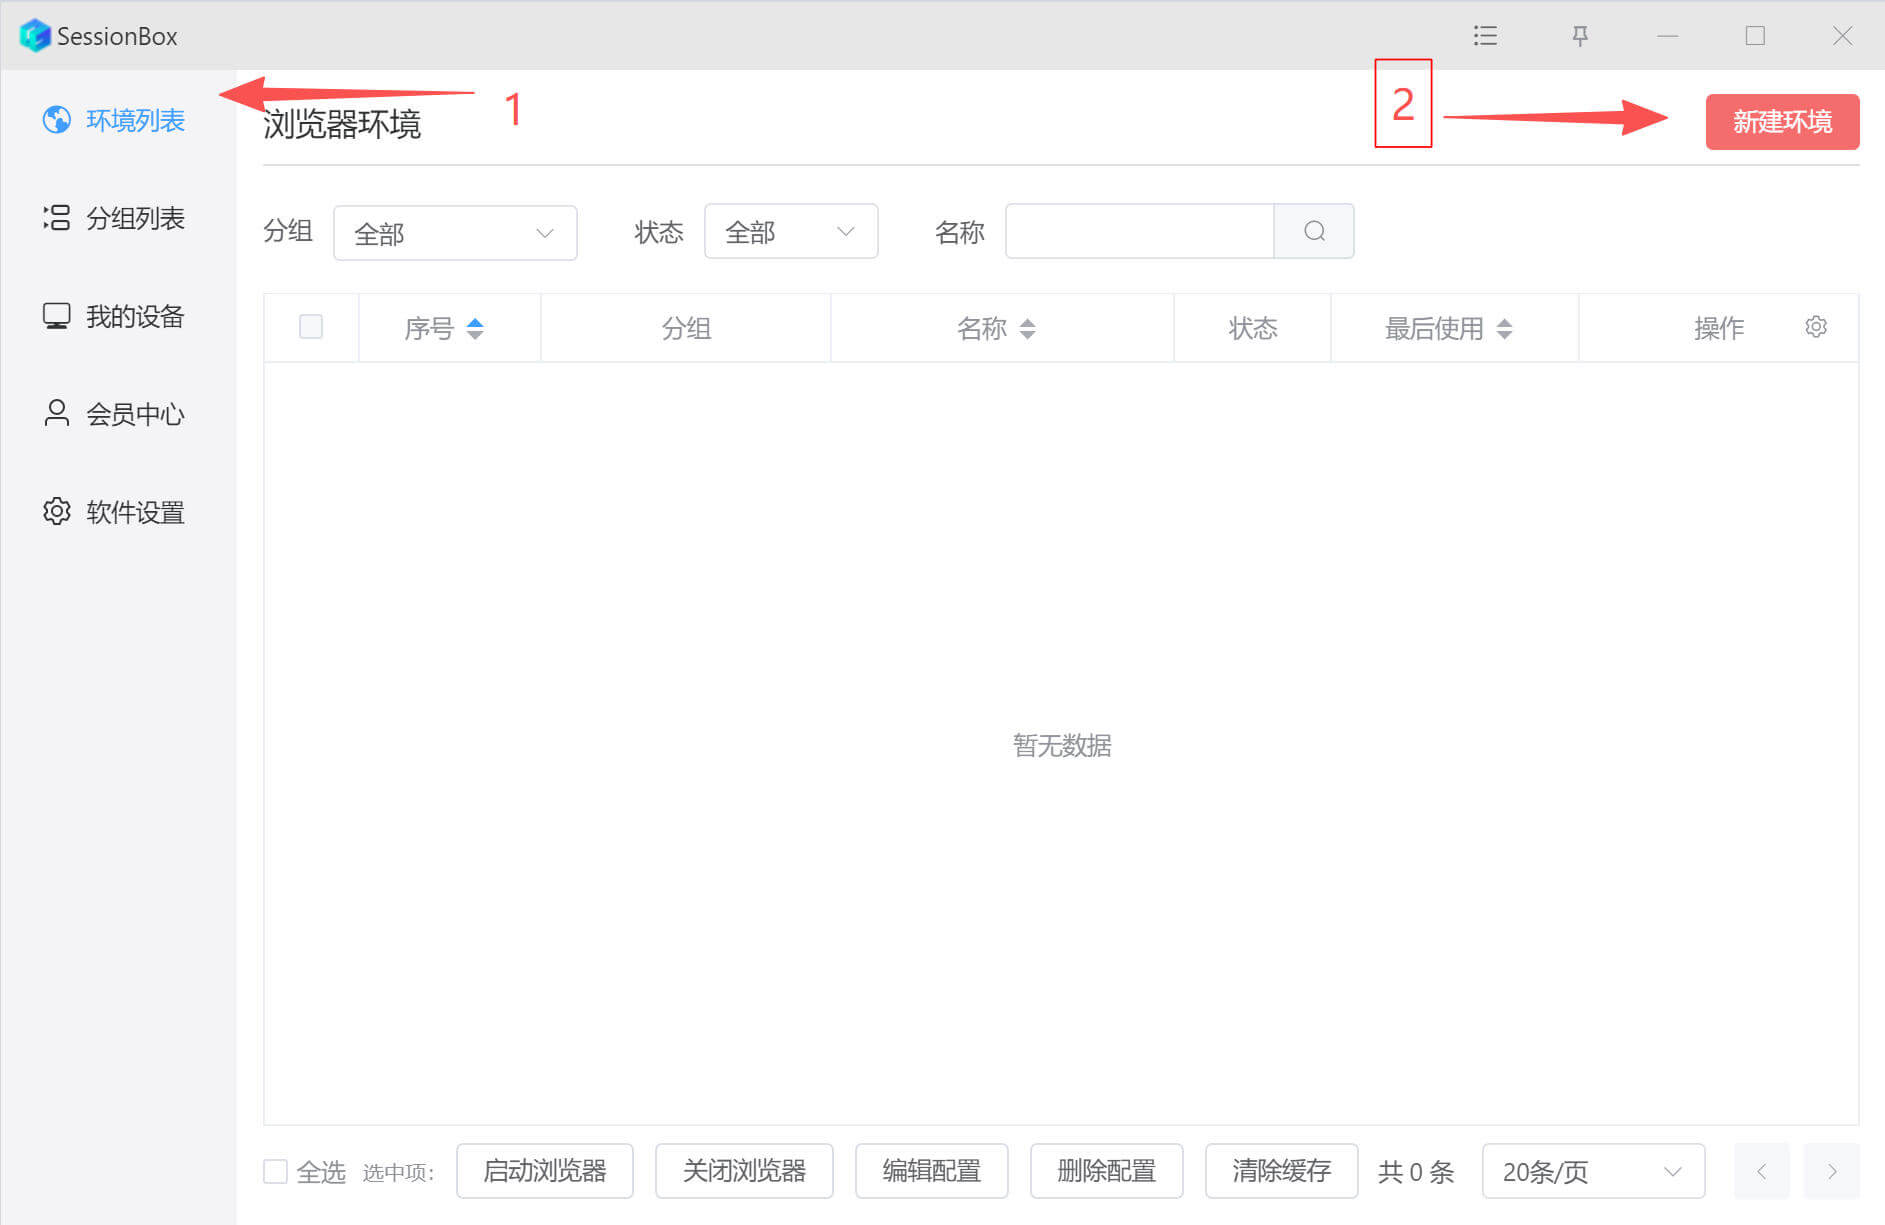Click the SessionBox logo icon
The width and height of the screenshot is (1885, 1225).
click(35, 36)
